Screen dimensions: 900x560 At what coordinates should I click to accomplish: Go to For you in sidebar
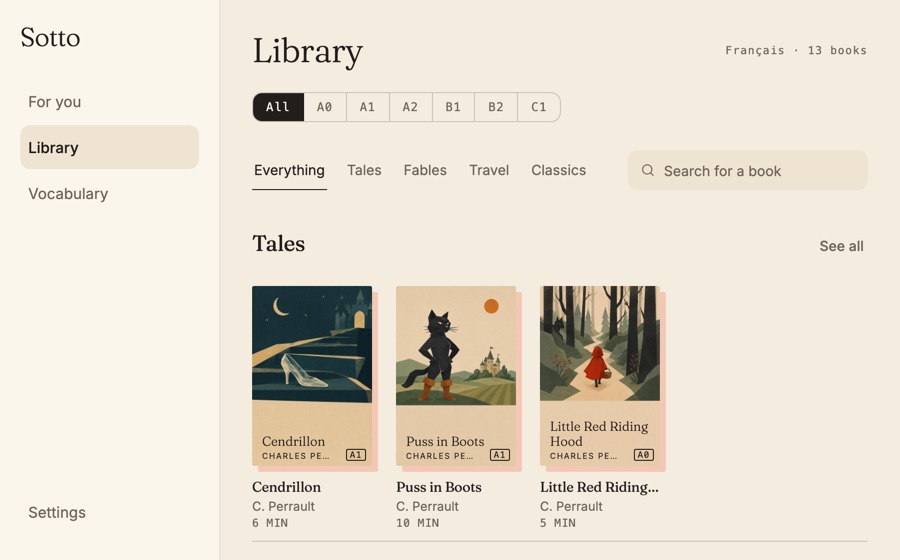coord(110,102)
